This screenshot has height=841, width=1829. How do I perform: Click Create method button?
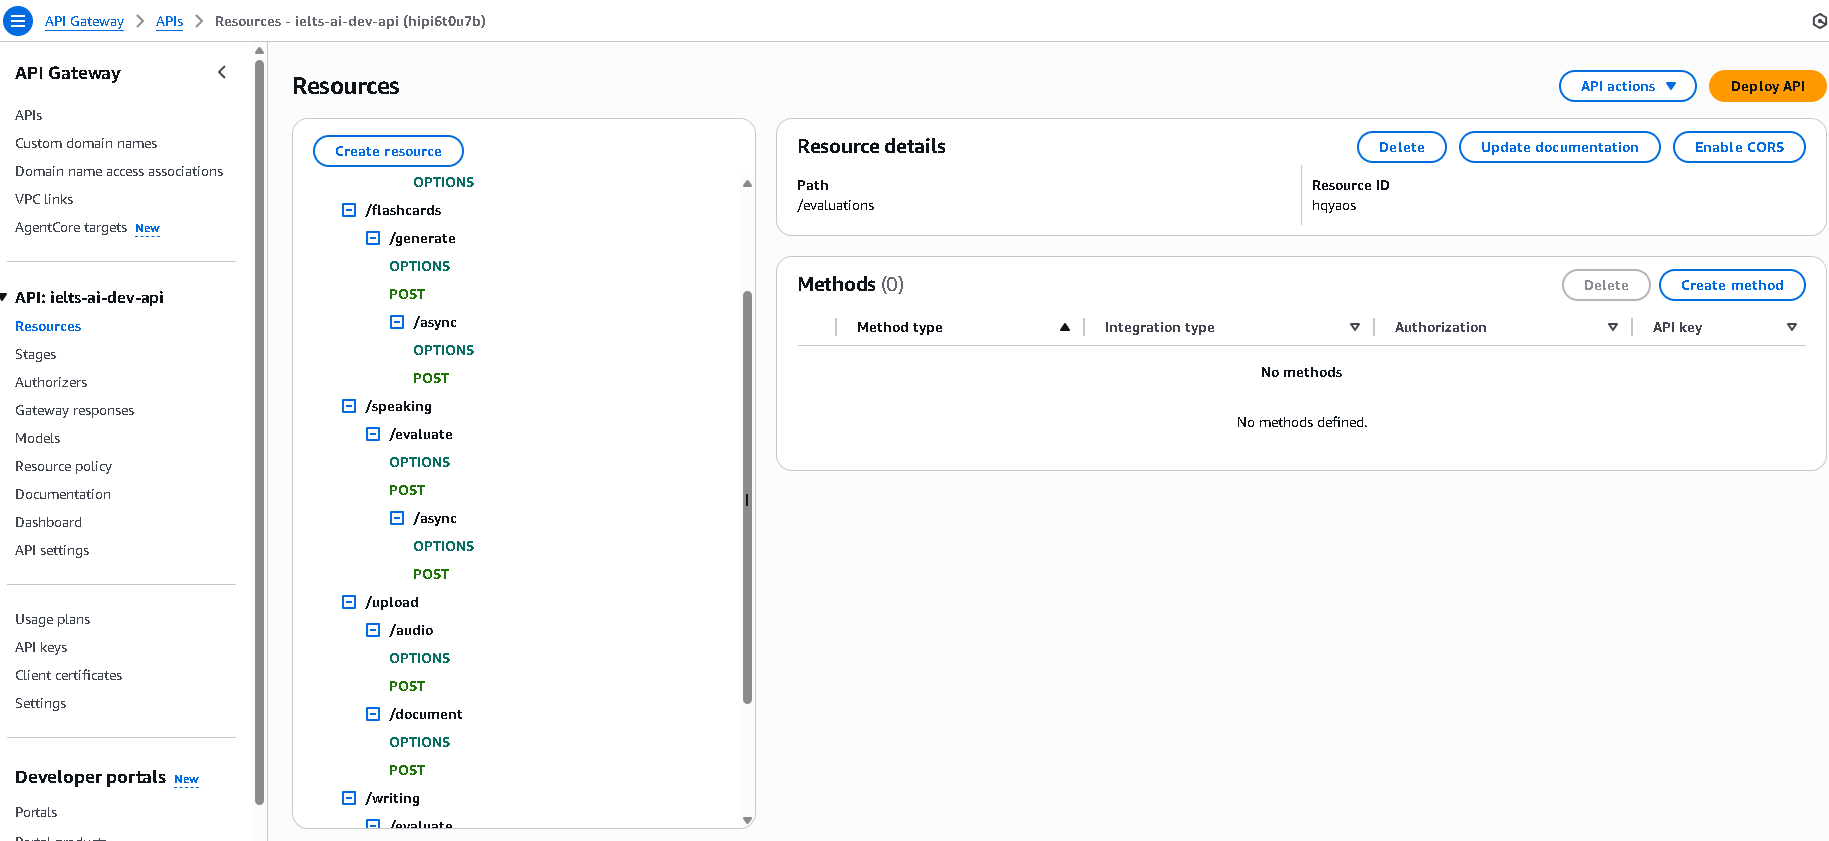pos(1732,285)
